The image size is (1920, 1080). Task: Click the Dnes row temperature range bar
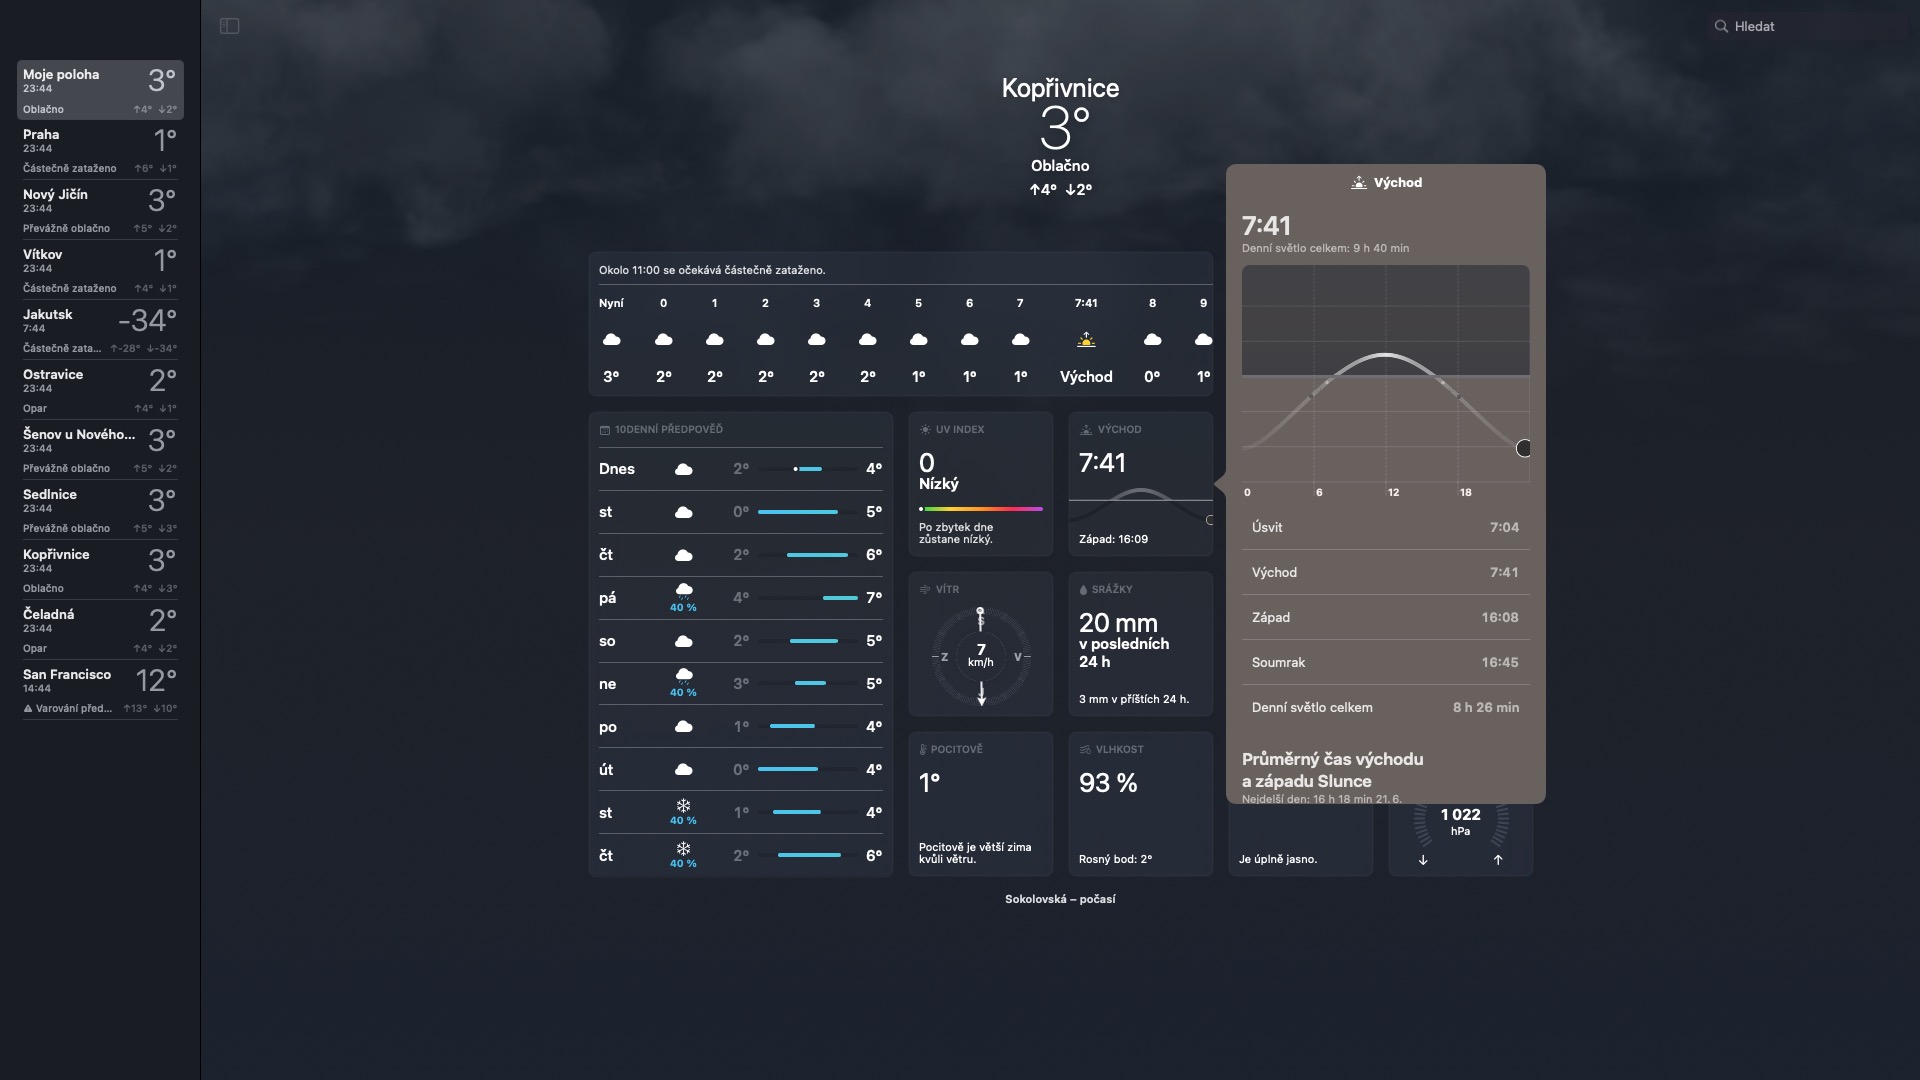(x=808, y=469)
